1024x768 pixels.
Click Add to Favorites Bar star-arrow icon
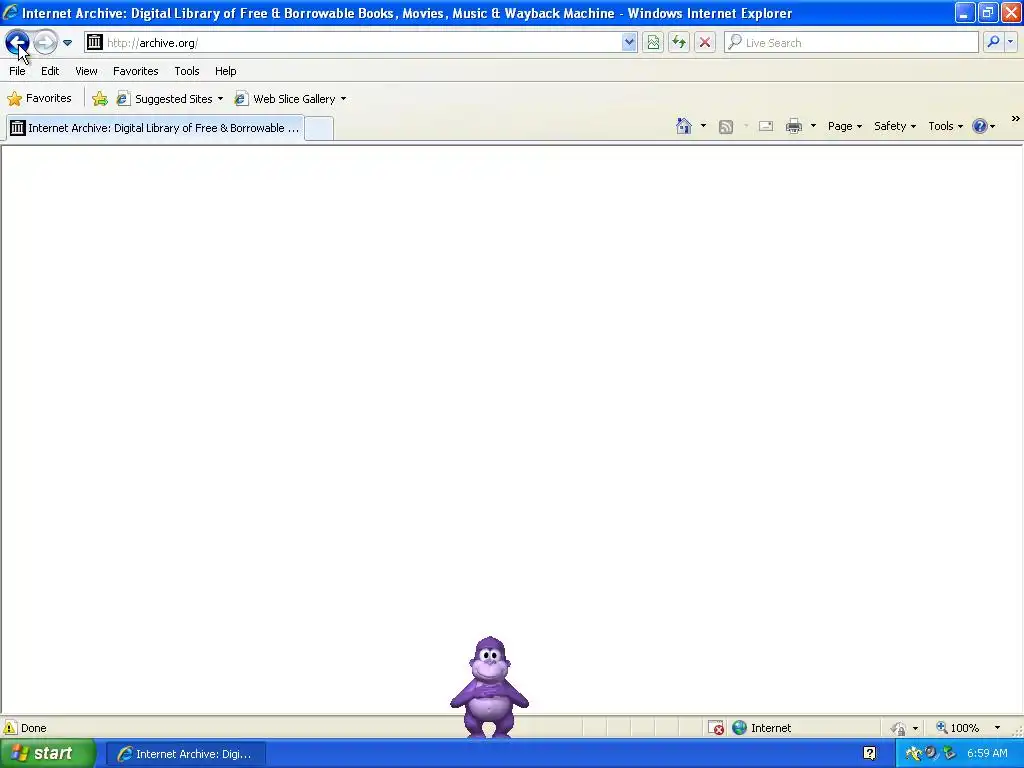coord(100,99)
